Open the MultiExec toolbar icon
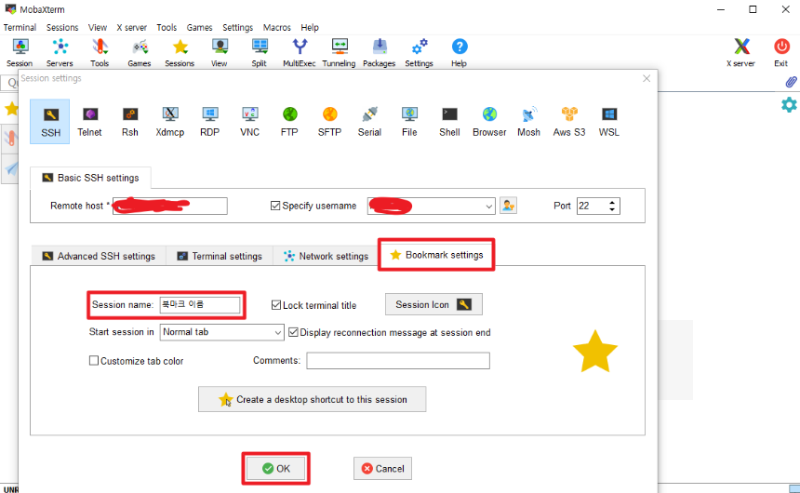Viewport: 800px width, 493px height. (x=299, y=53)
